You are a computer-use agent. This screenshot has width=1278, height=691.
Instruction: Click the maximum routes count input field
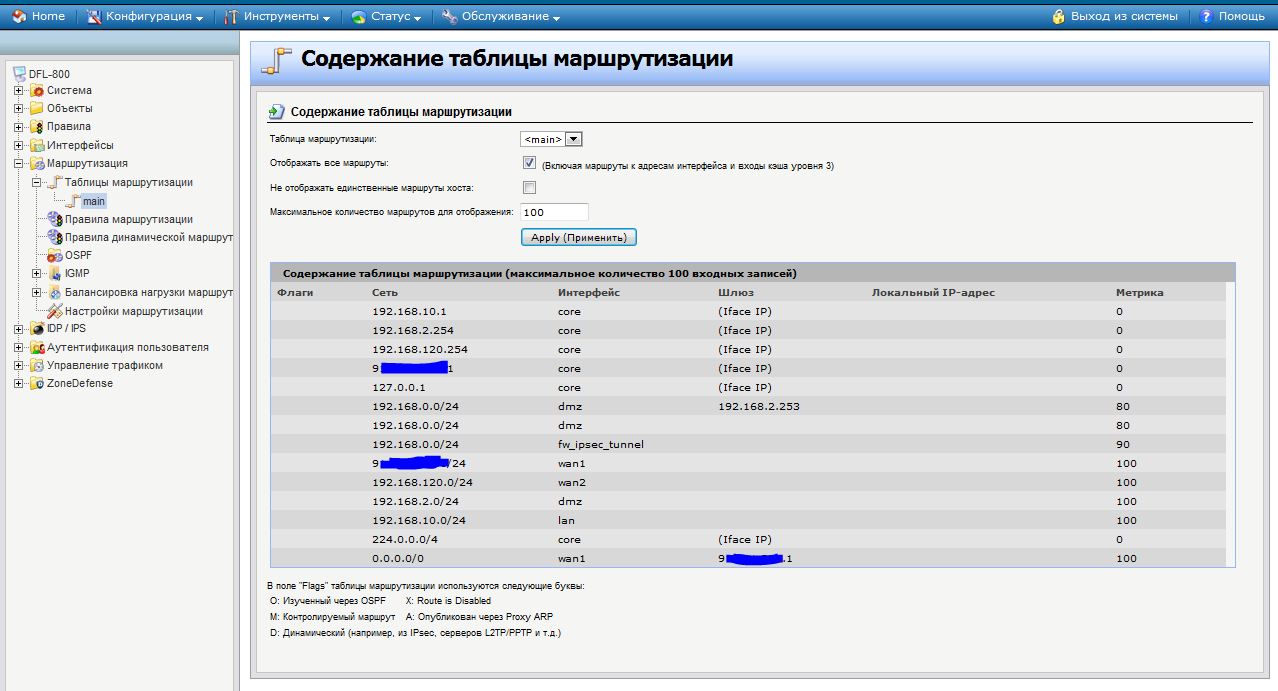point(554,212)
